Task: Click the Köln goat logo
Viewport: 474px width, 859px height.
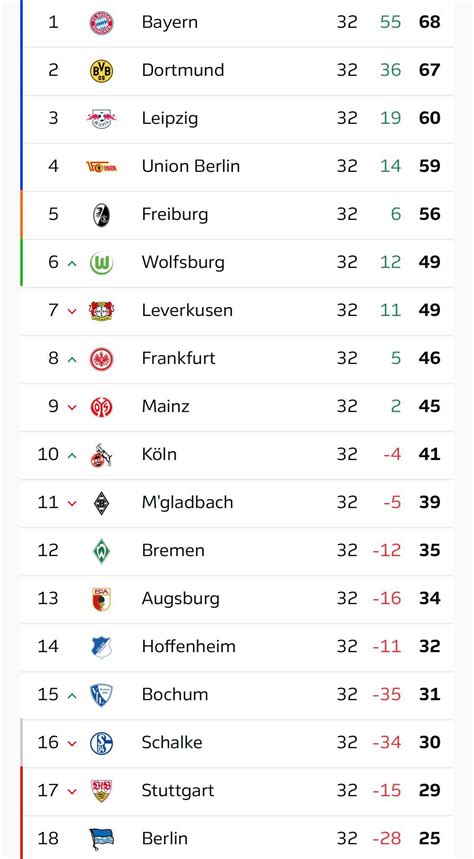Action: 101,455
